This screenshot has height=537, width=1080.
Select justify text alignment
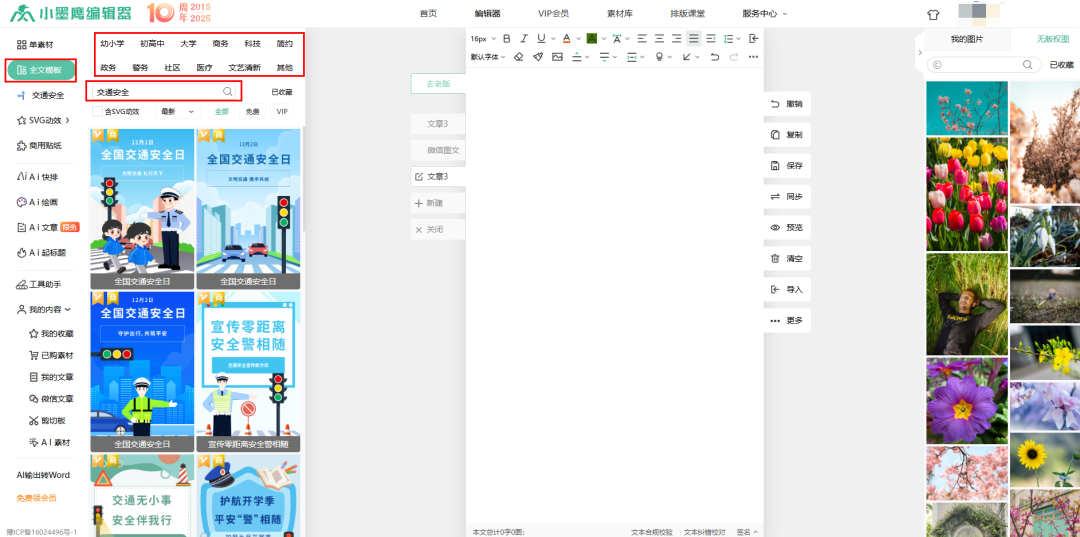pyautogui.click(x=693, y=38)
